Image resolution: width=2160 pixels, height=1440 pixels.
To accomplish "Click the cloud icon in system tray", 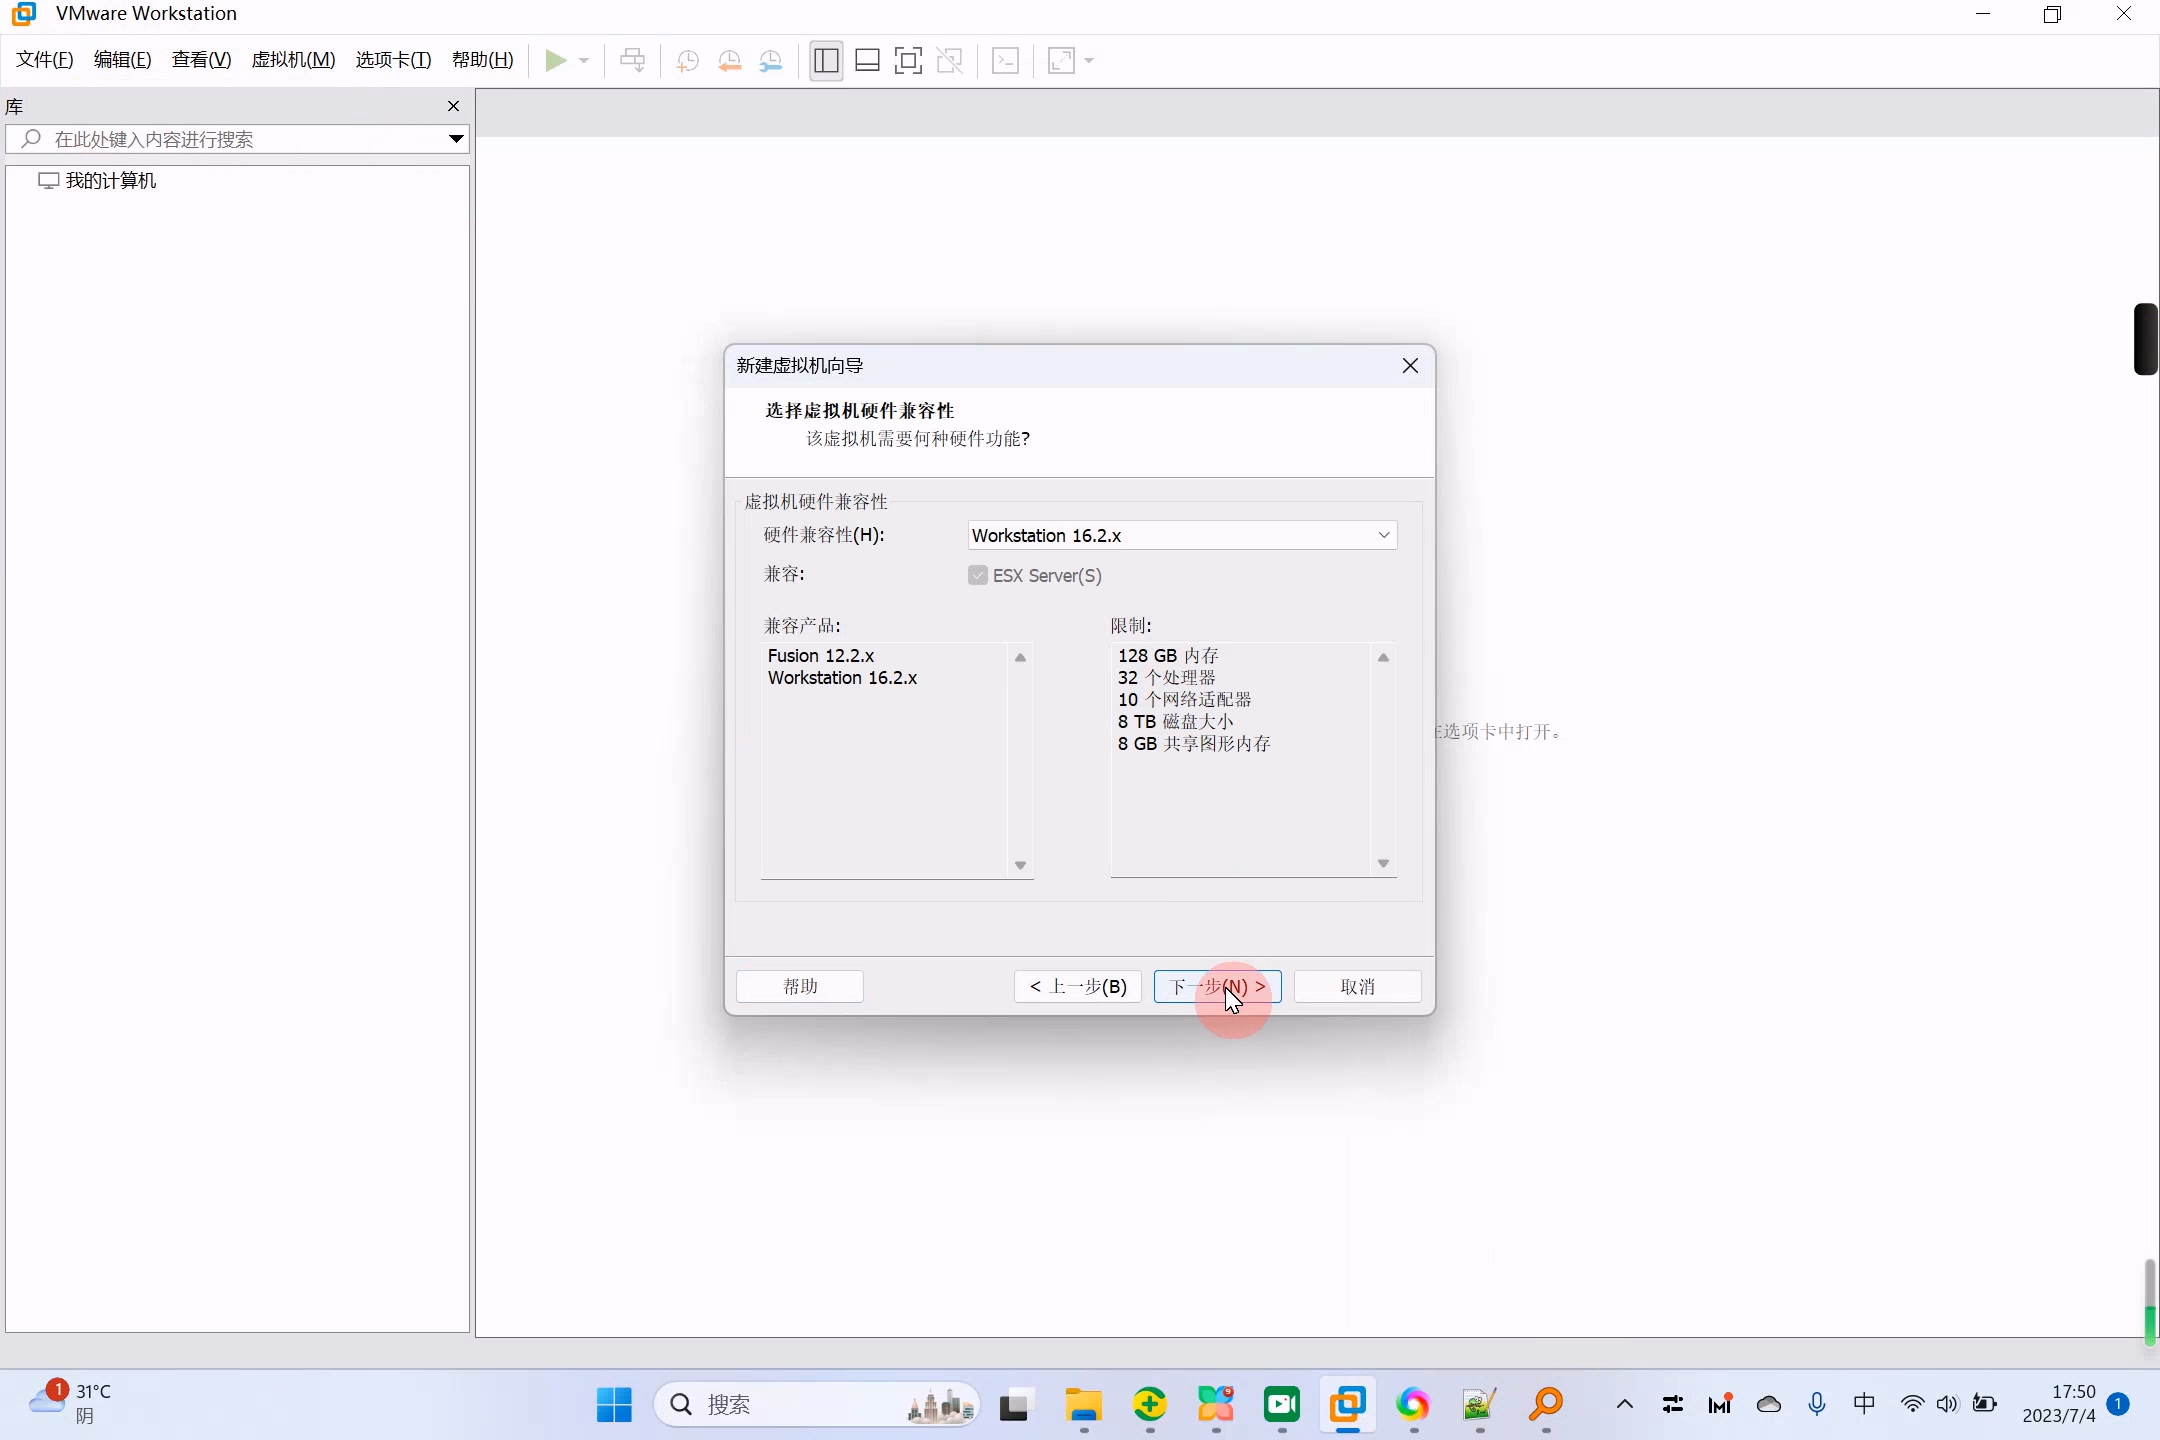I will click(x=1769, y=1405).
